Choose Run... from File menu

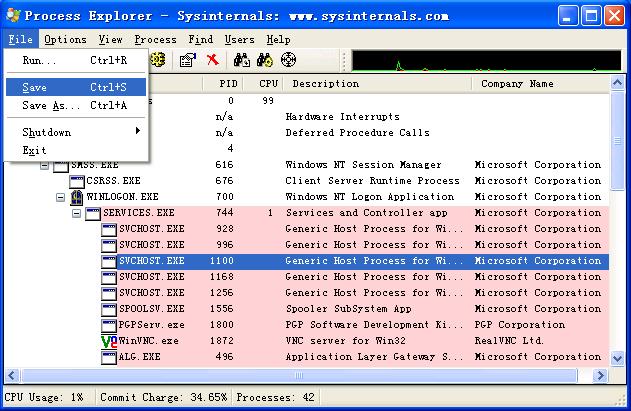(x=76, y=60)
